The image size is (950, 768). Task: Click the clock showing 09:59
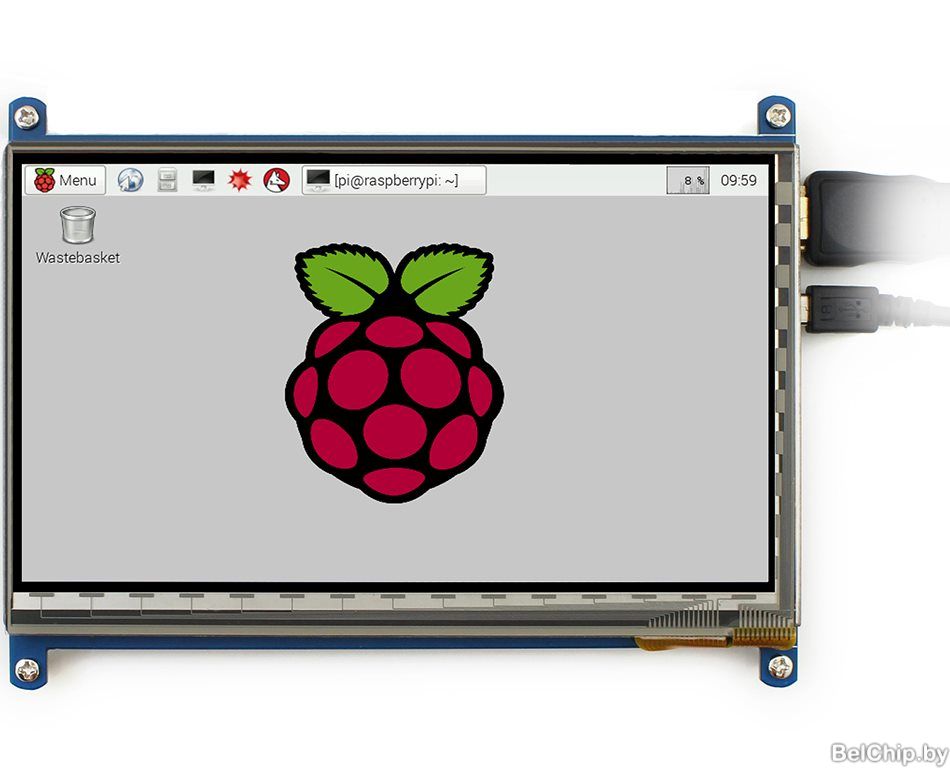point(739,180)
